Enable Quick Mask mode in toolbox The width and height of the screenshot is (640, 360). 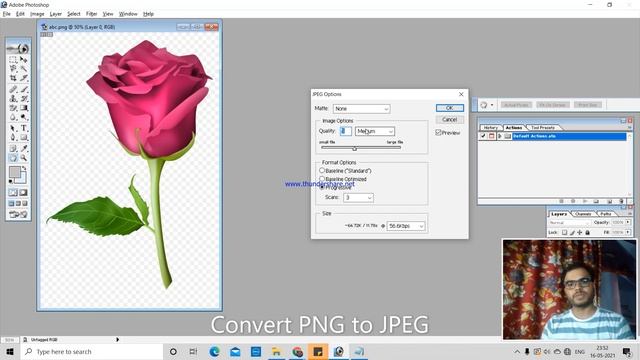23,192
